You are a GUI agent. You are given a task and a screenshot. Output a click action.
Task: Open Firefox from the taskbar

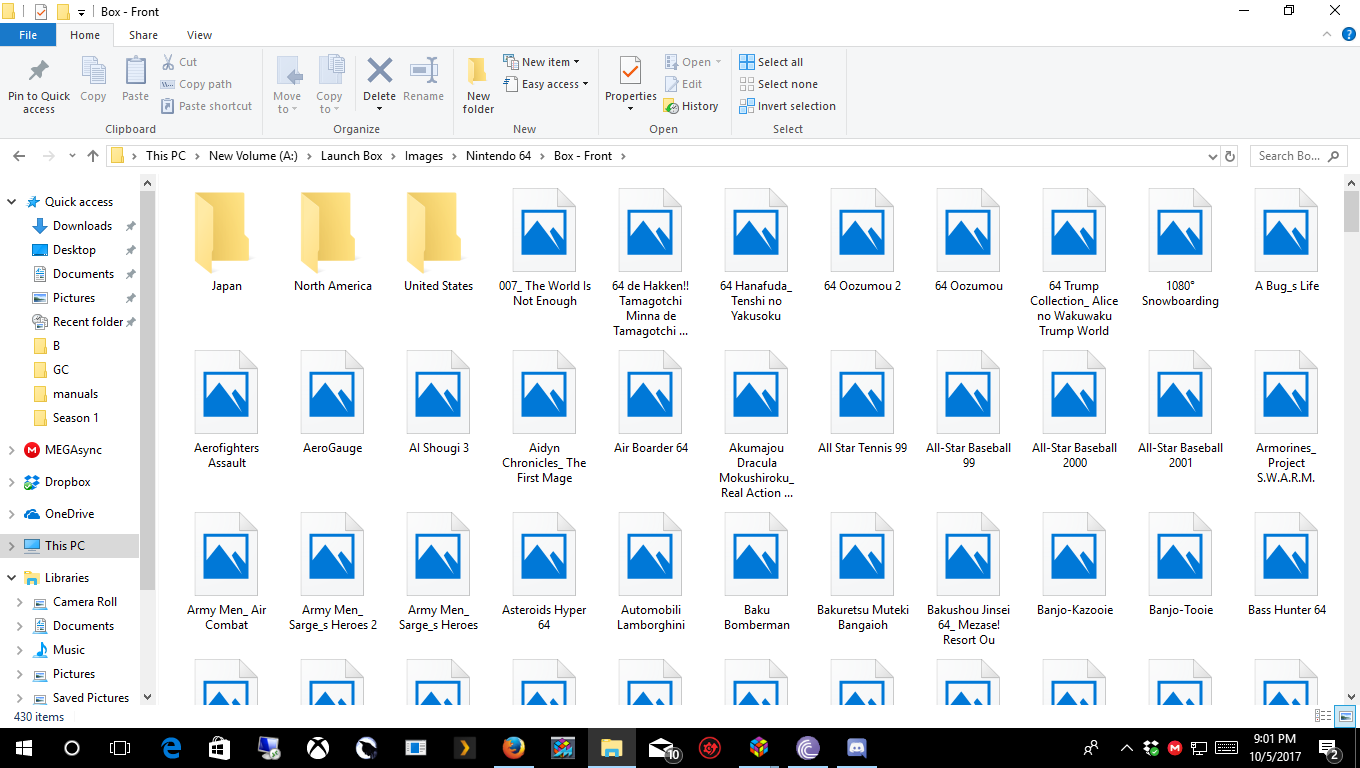coord(514,748)
